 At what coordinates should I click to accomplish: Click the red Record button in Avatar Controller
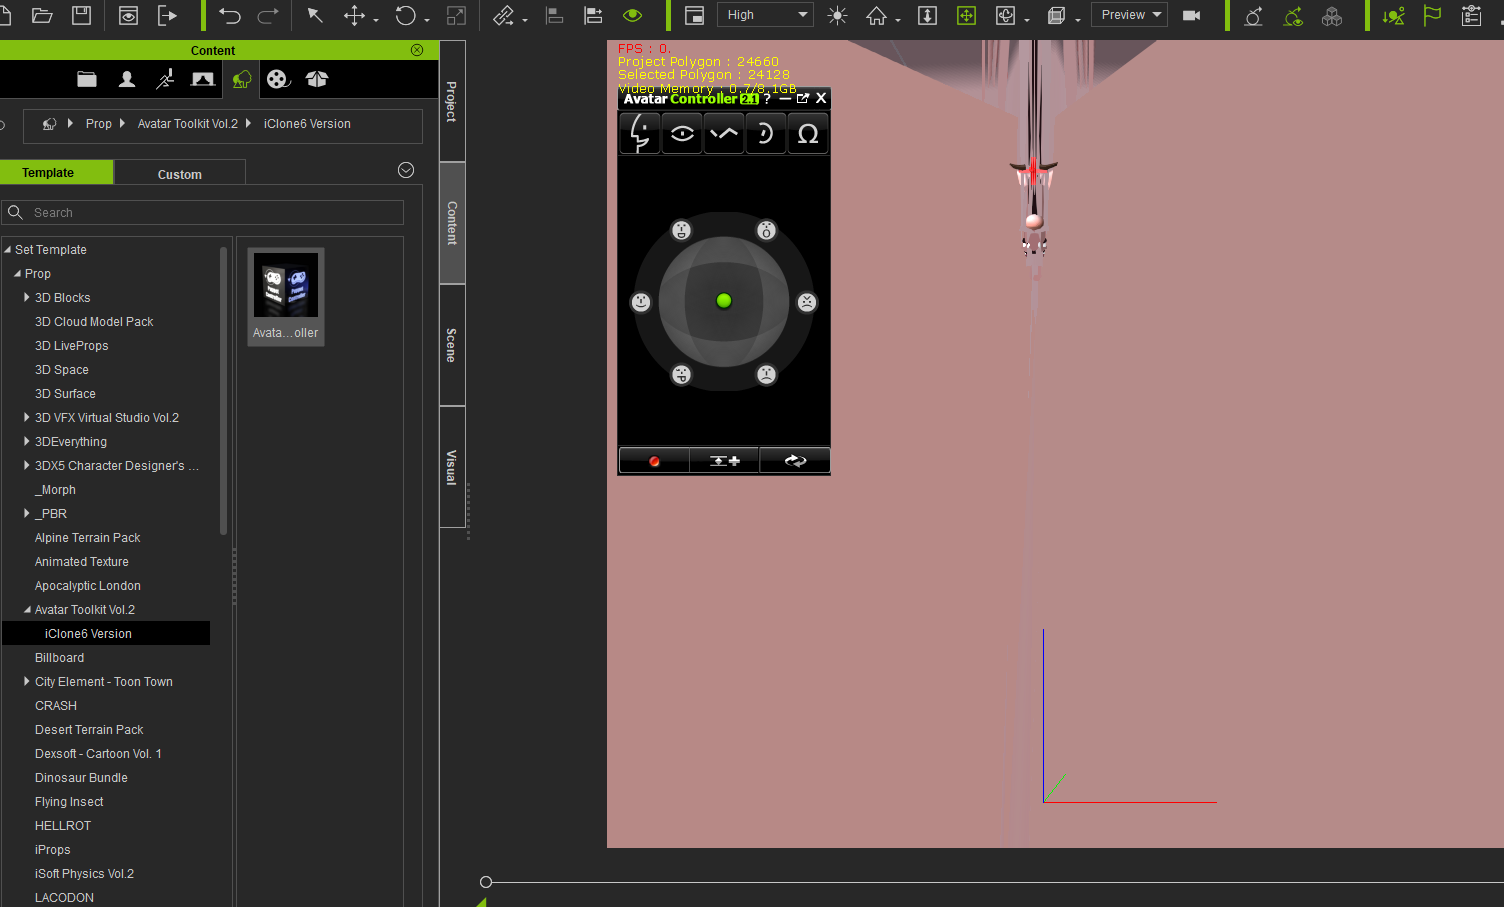pyautogui.click(x=654, y=461)
